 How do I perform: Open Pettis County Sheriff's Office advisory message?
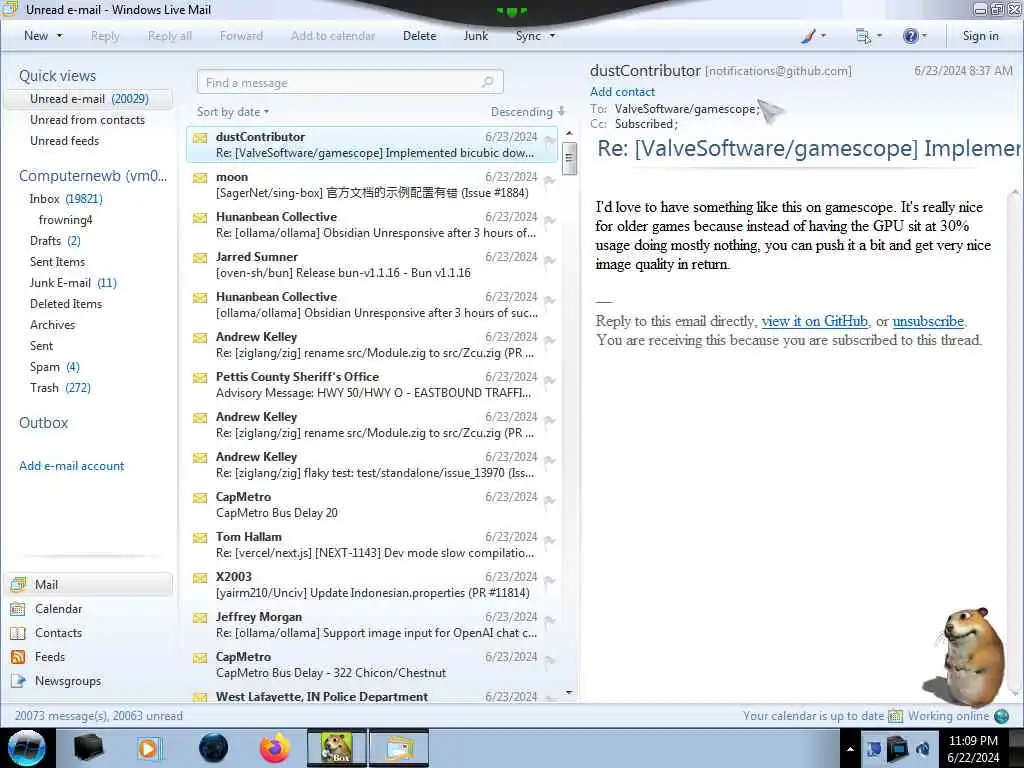(372, 385)
